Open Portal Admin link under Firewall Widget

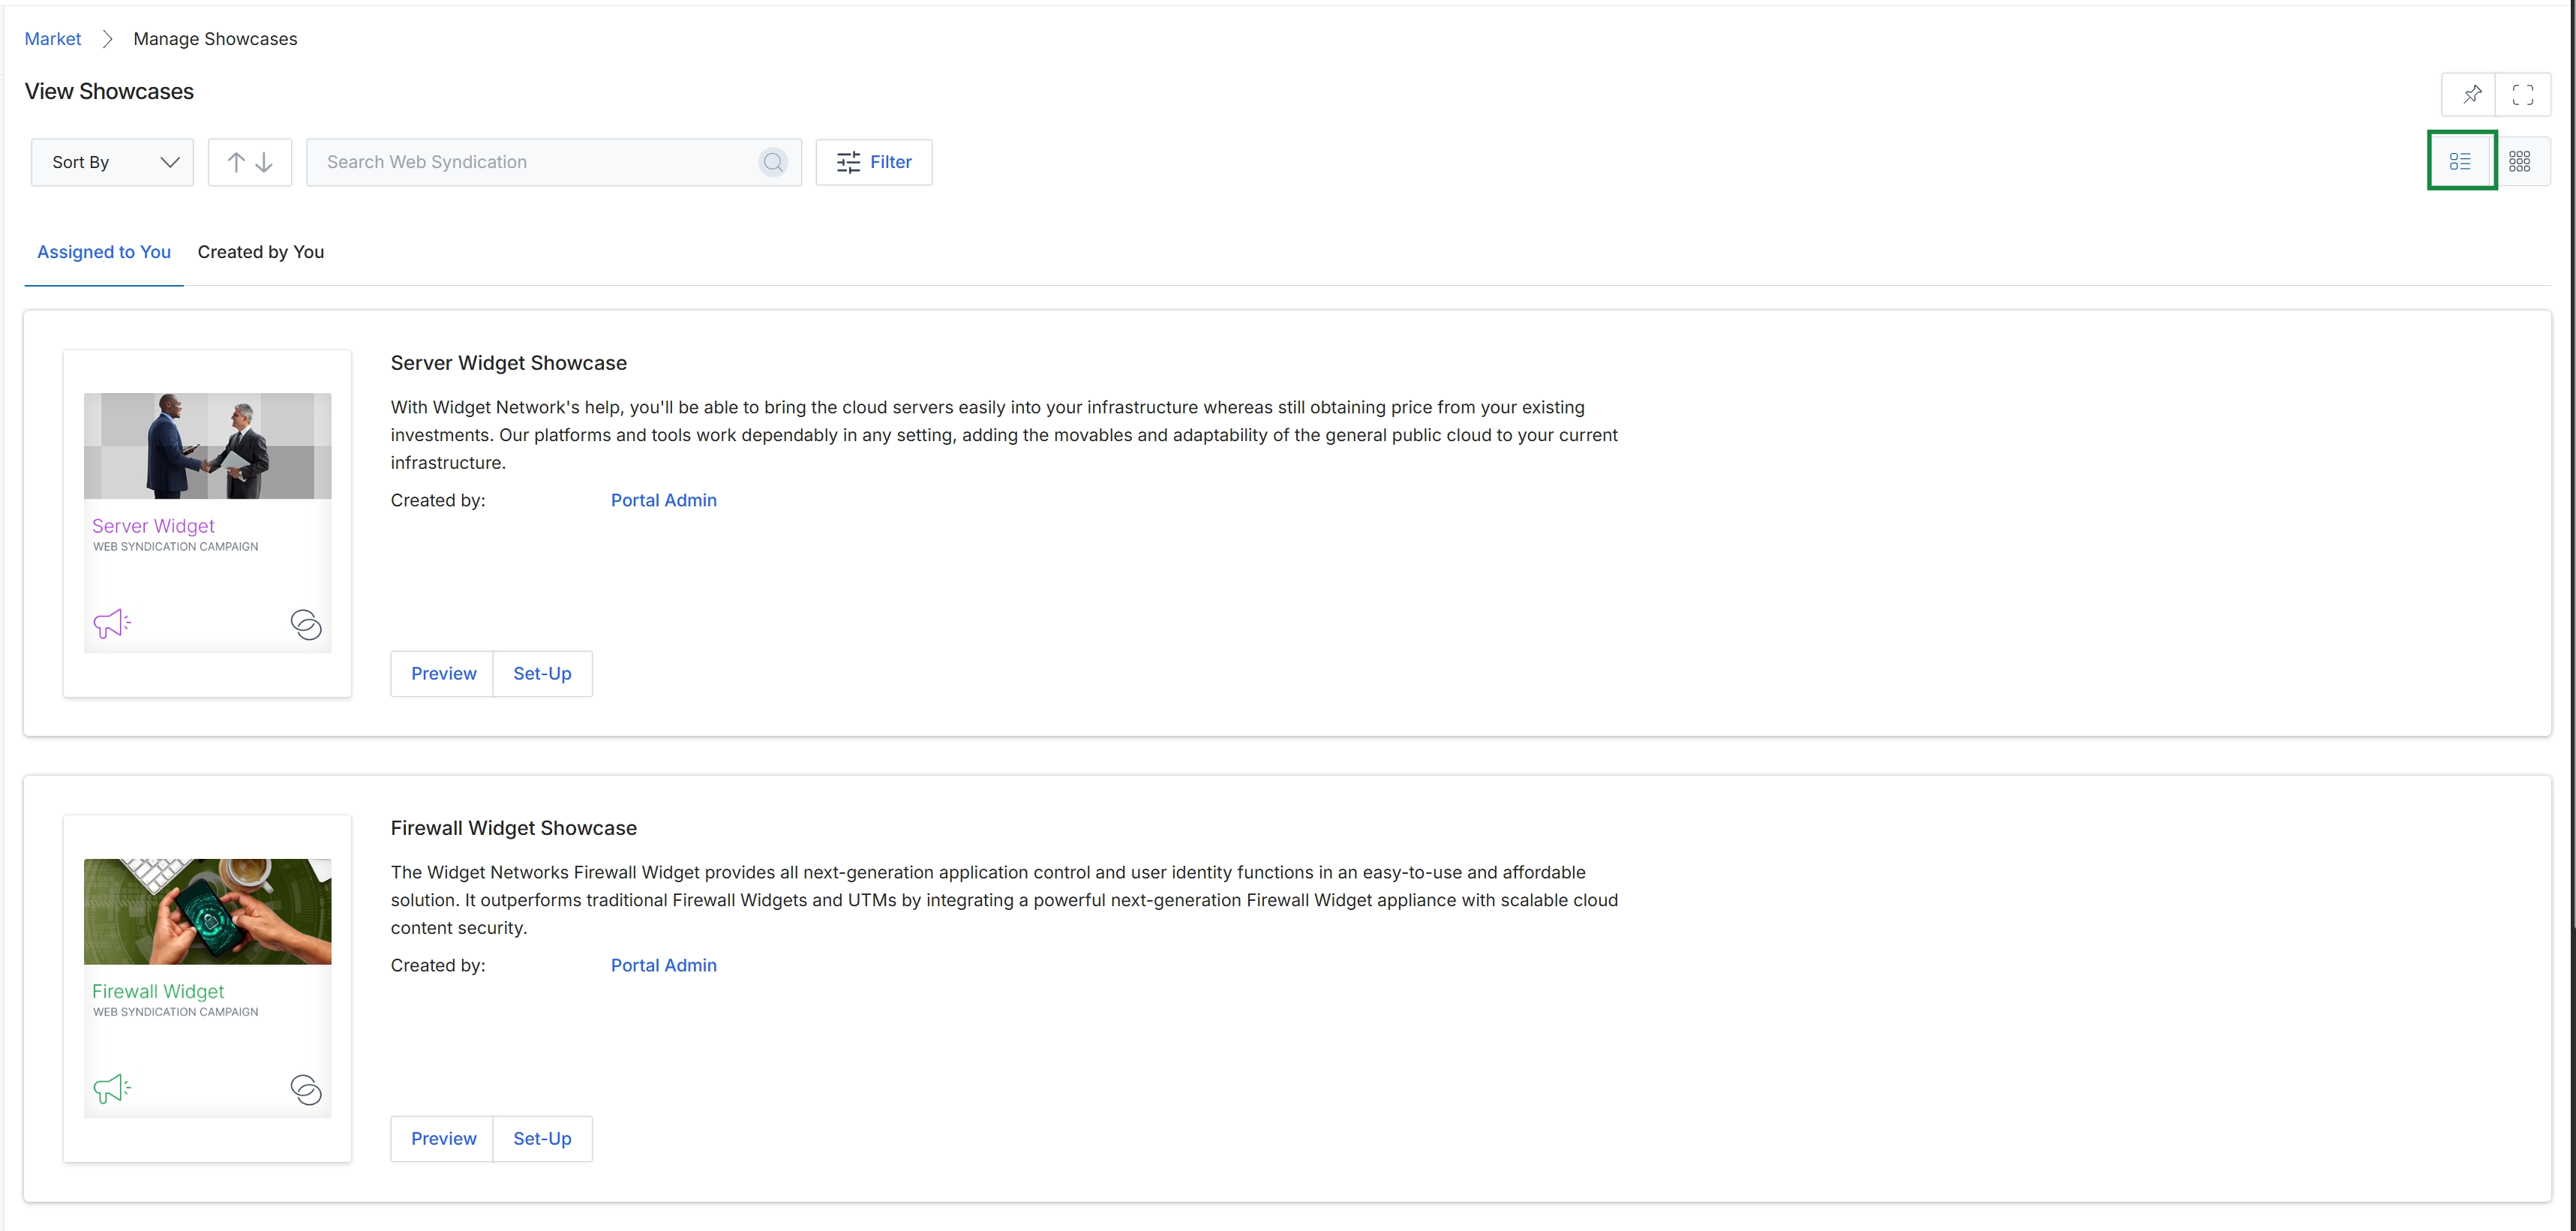(663, 965)
